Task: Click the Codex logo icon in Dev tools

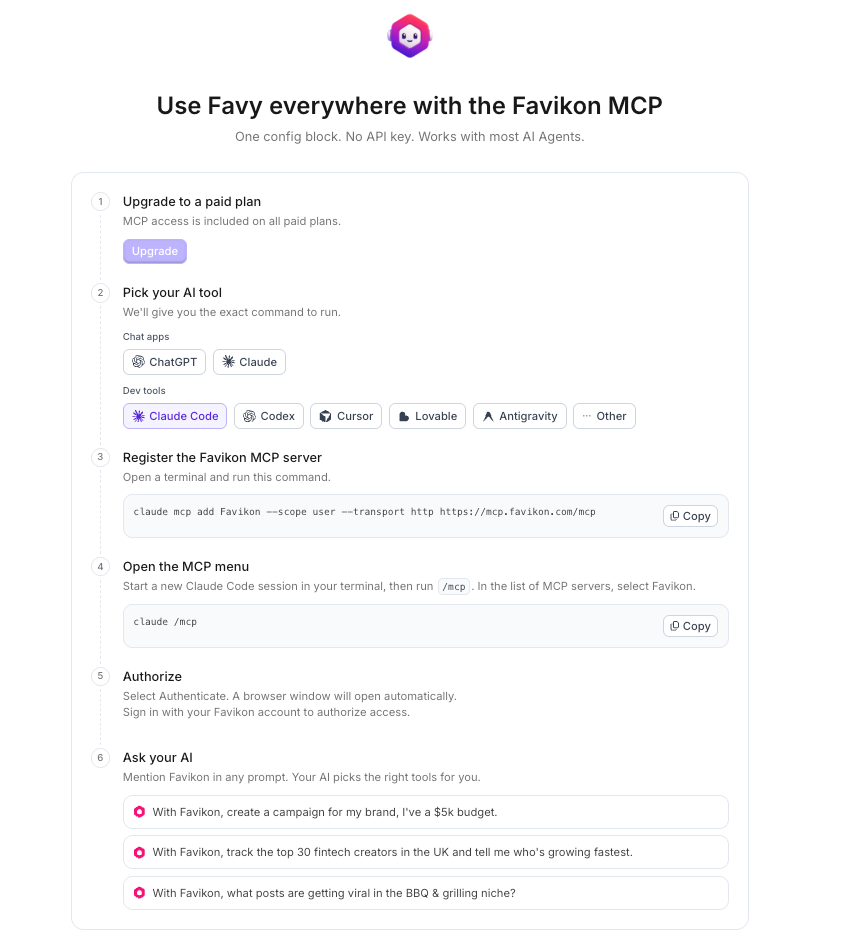Action: pyautogui.click(x=249, y=416)
